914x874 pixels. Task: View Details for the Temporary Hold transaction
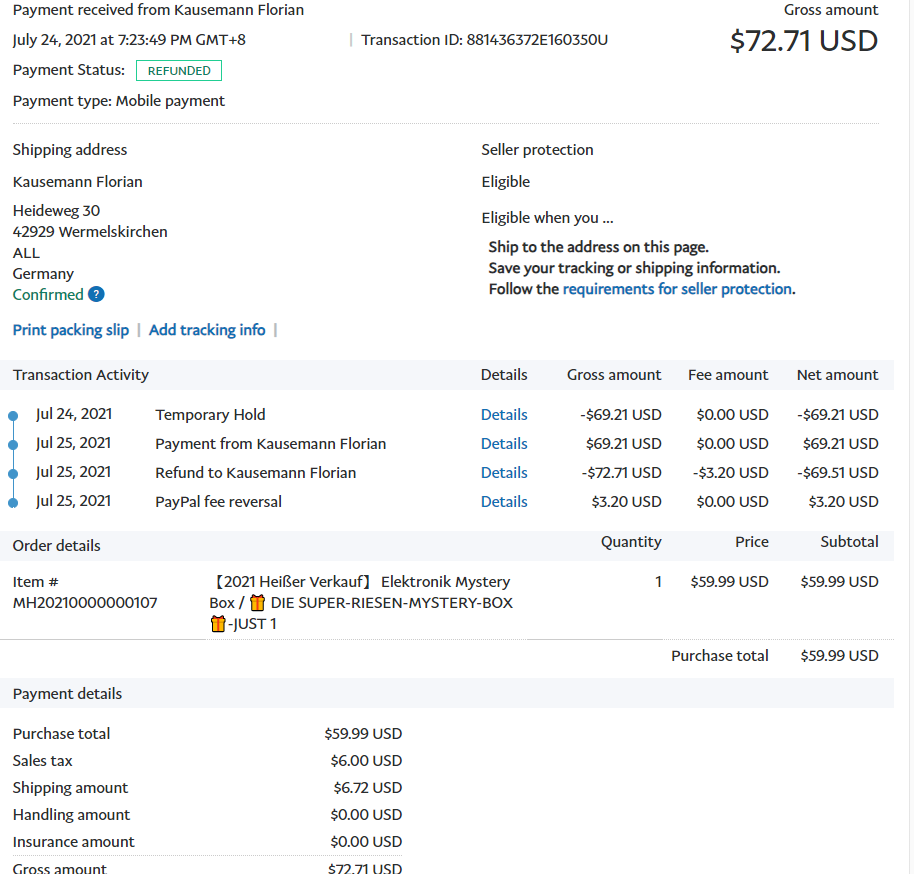tap(504, 415)
